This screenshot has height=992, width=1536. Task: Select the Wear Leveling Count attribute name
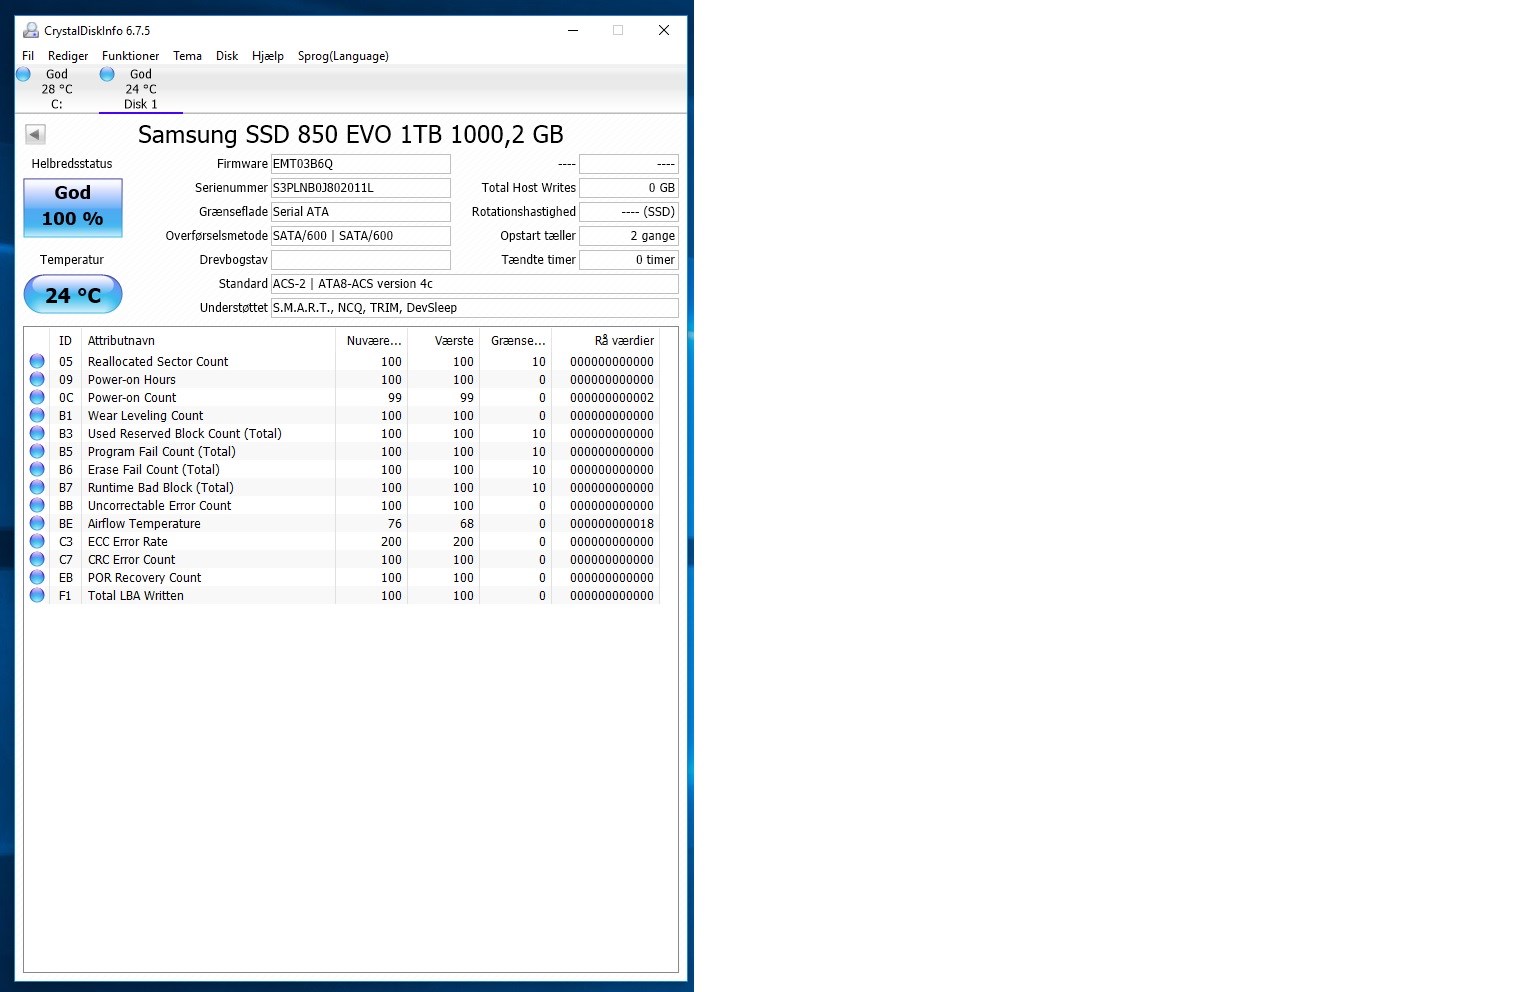145,416
